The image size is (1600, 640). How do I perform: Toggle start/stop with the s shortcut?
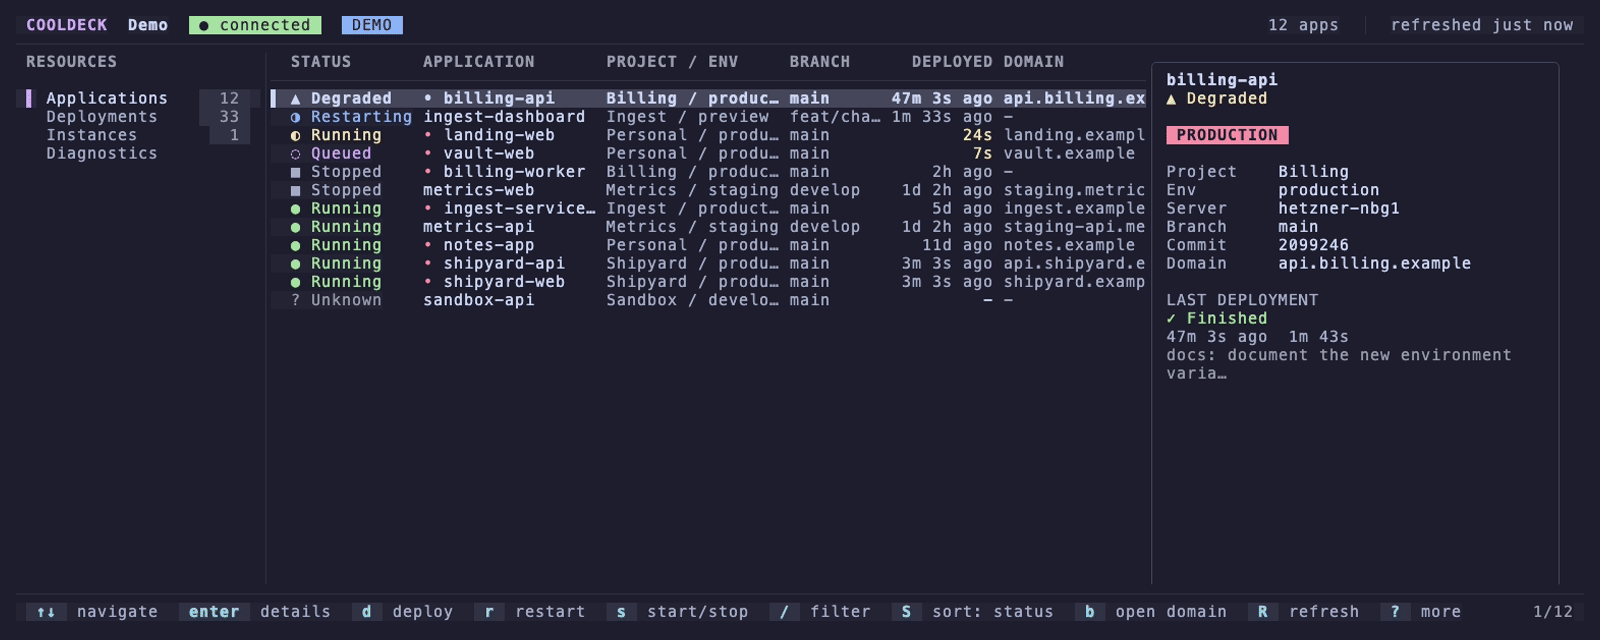tap(678, 612)
